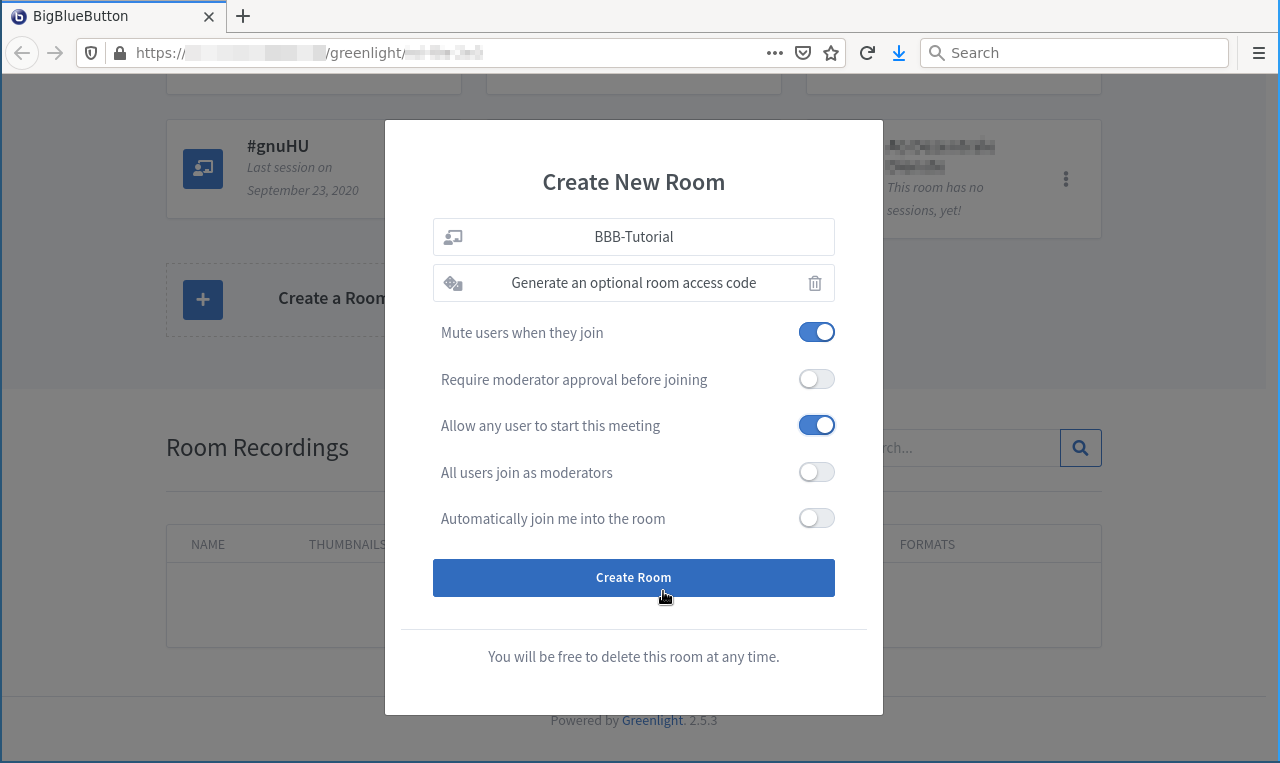Click the dice icon to generate access code

click(x=453, y=283)
